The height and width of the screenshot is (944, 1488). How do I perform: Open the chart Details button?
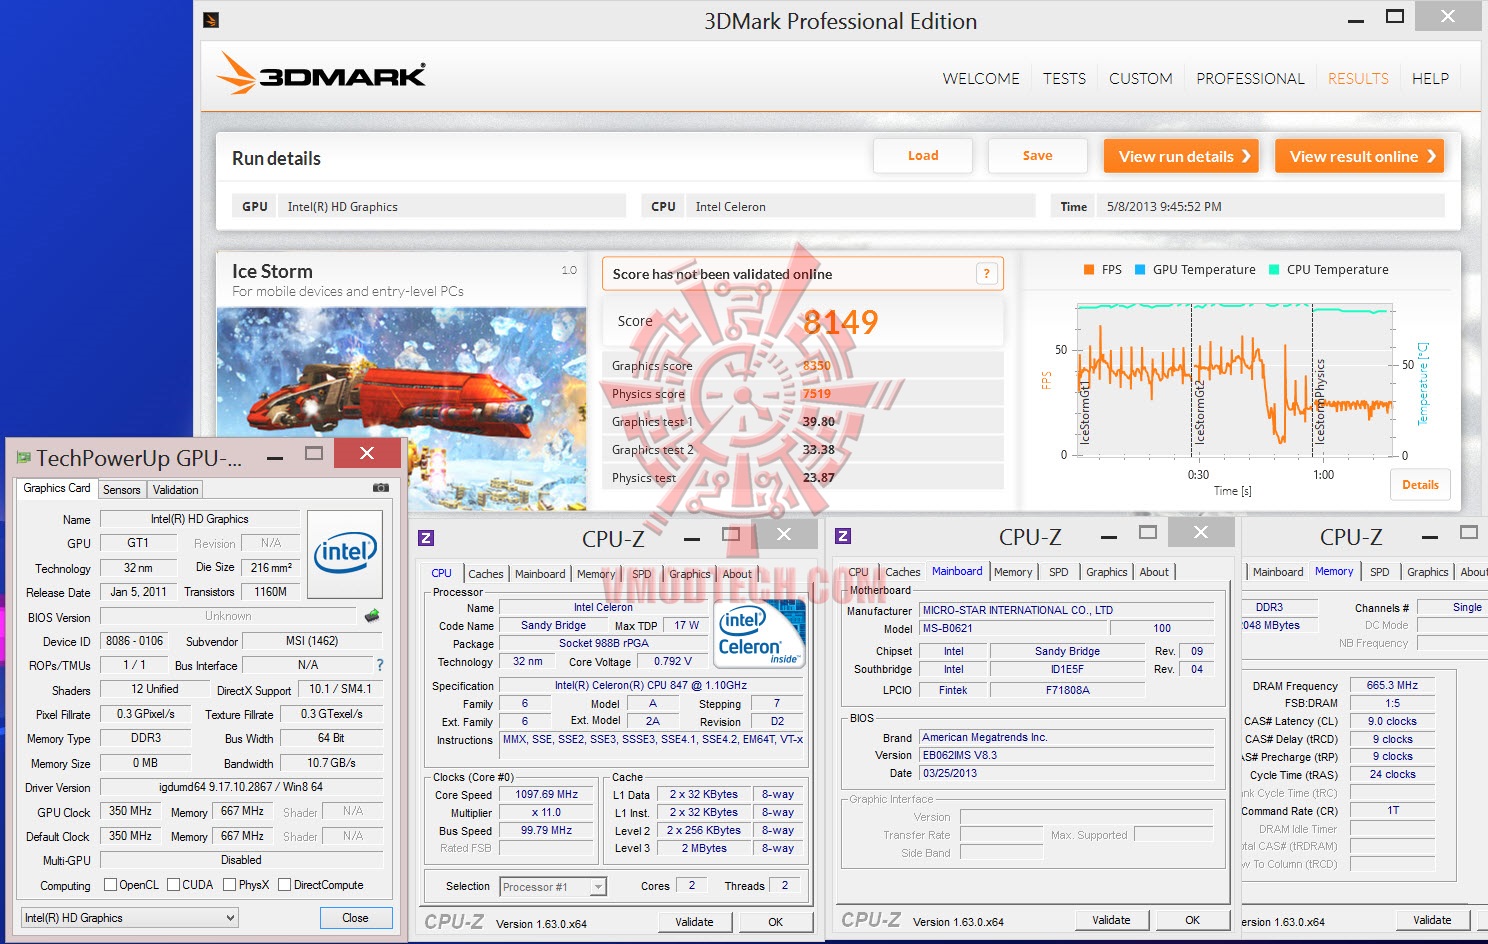point(1420,485)
